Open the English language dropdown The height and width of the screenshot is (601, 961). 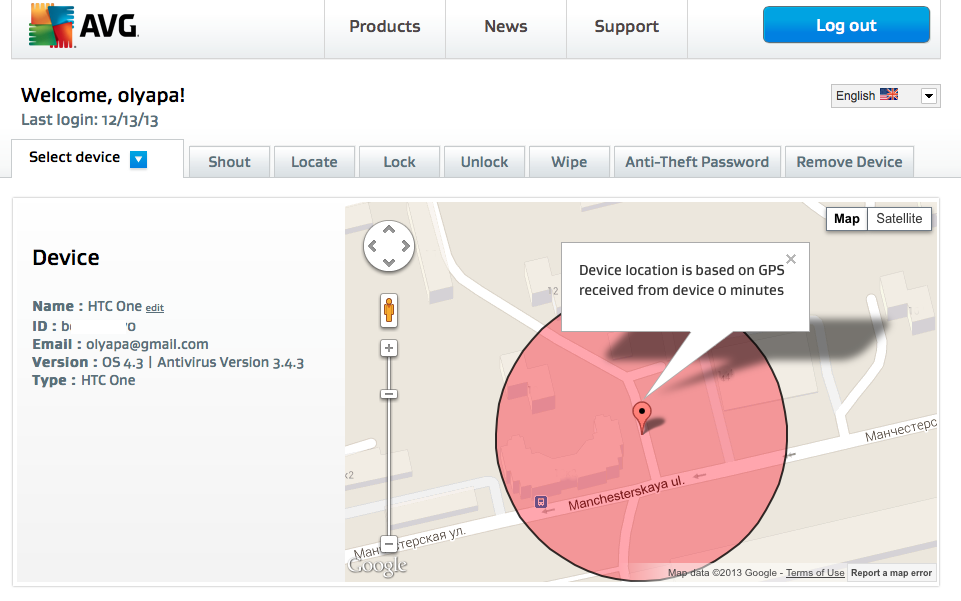pos(928,96)
